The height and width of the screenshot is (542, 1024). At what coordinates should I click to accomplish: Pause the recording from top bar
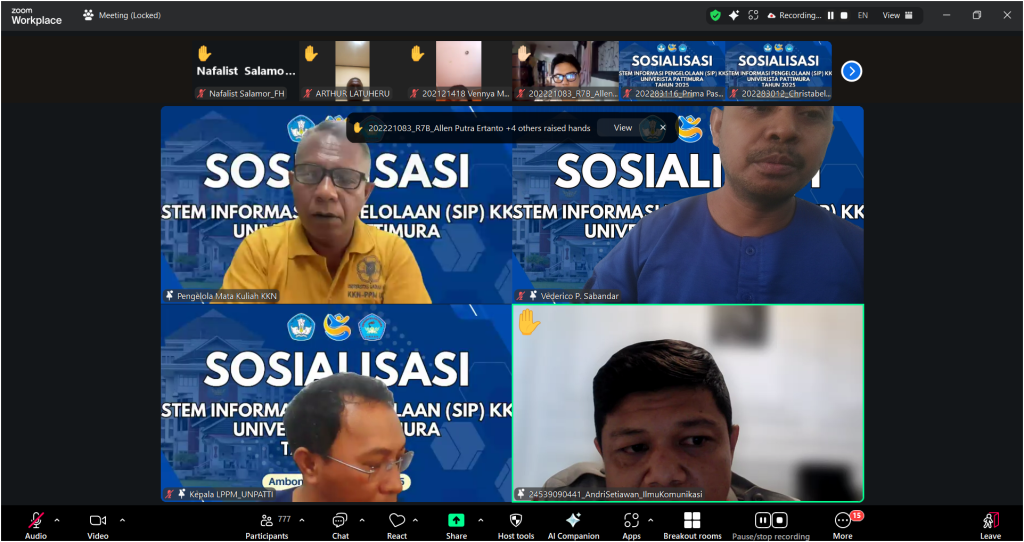(x=830, y=15)
